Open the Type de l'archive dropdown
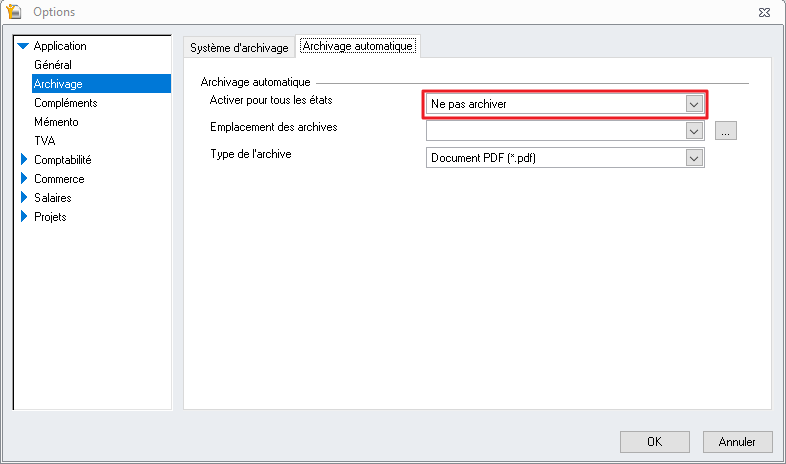The image size is (786, 464). (694, 158)
